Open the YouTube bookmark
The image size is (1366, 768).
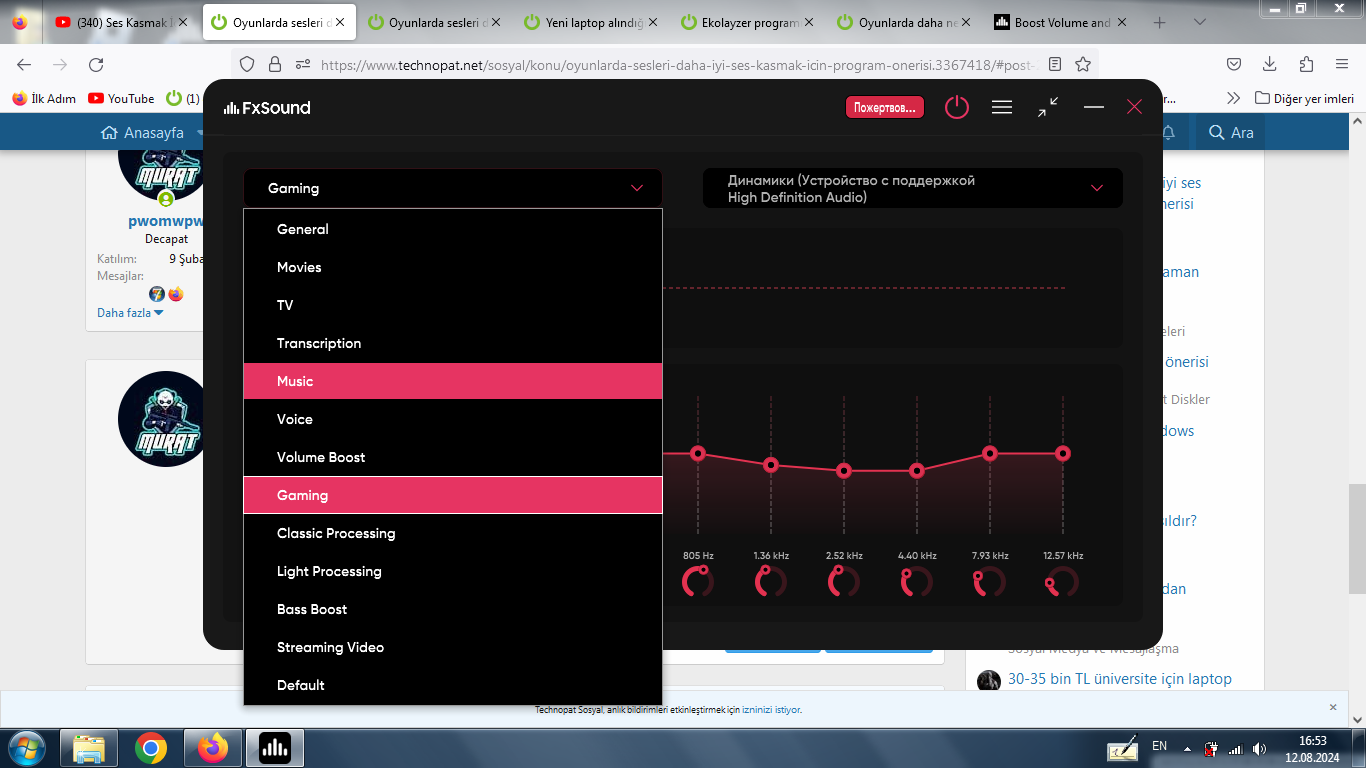pyautogui.click(x=121, y=98)
